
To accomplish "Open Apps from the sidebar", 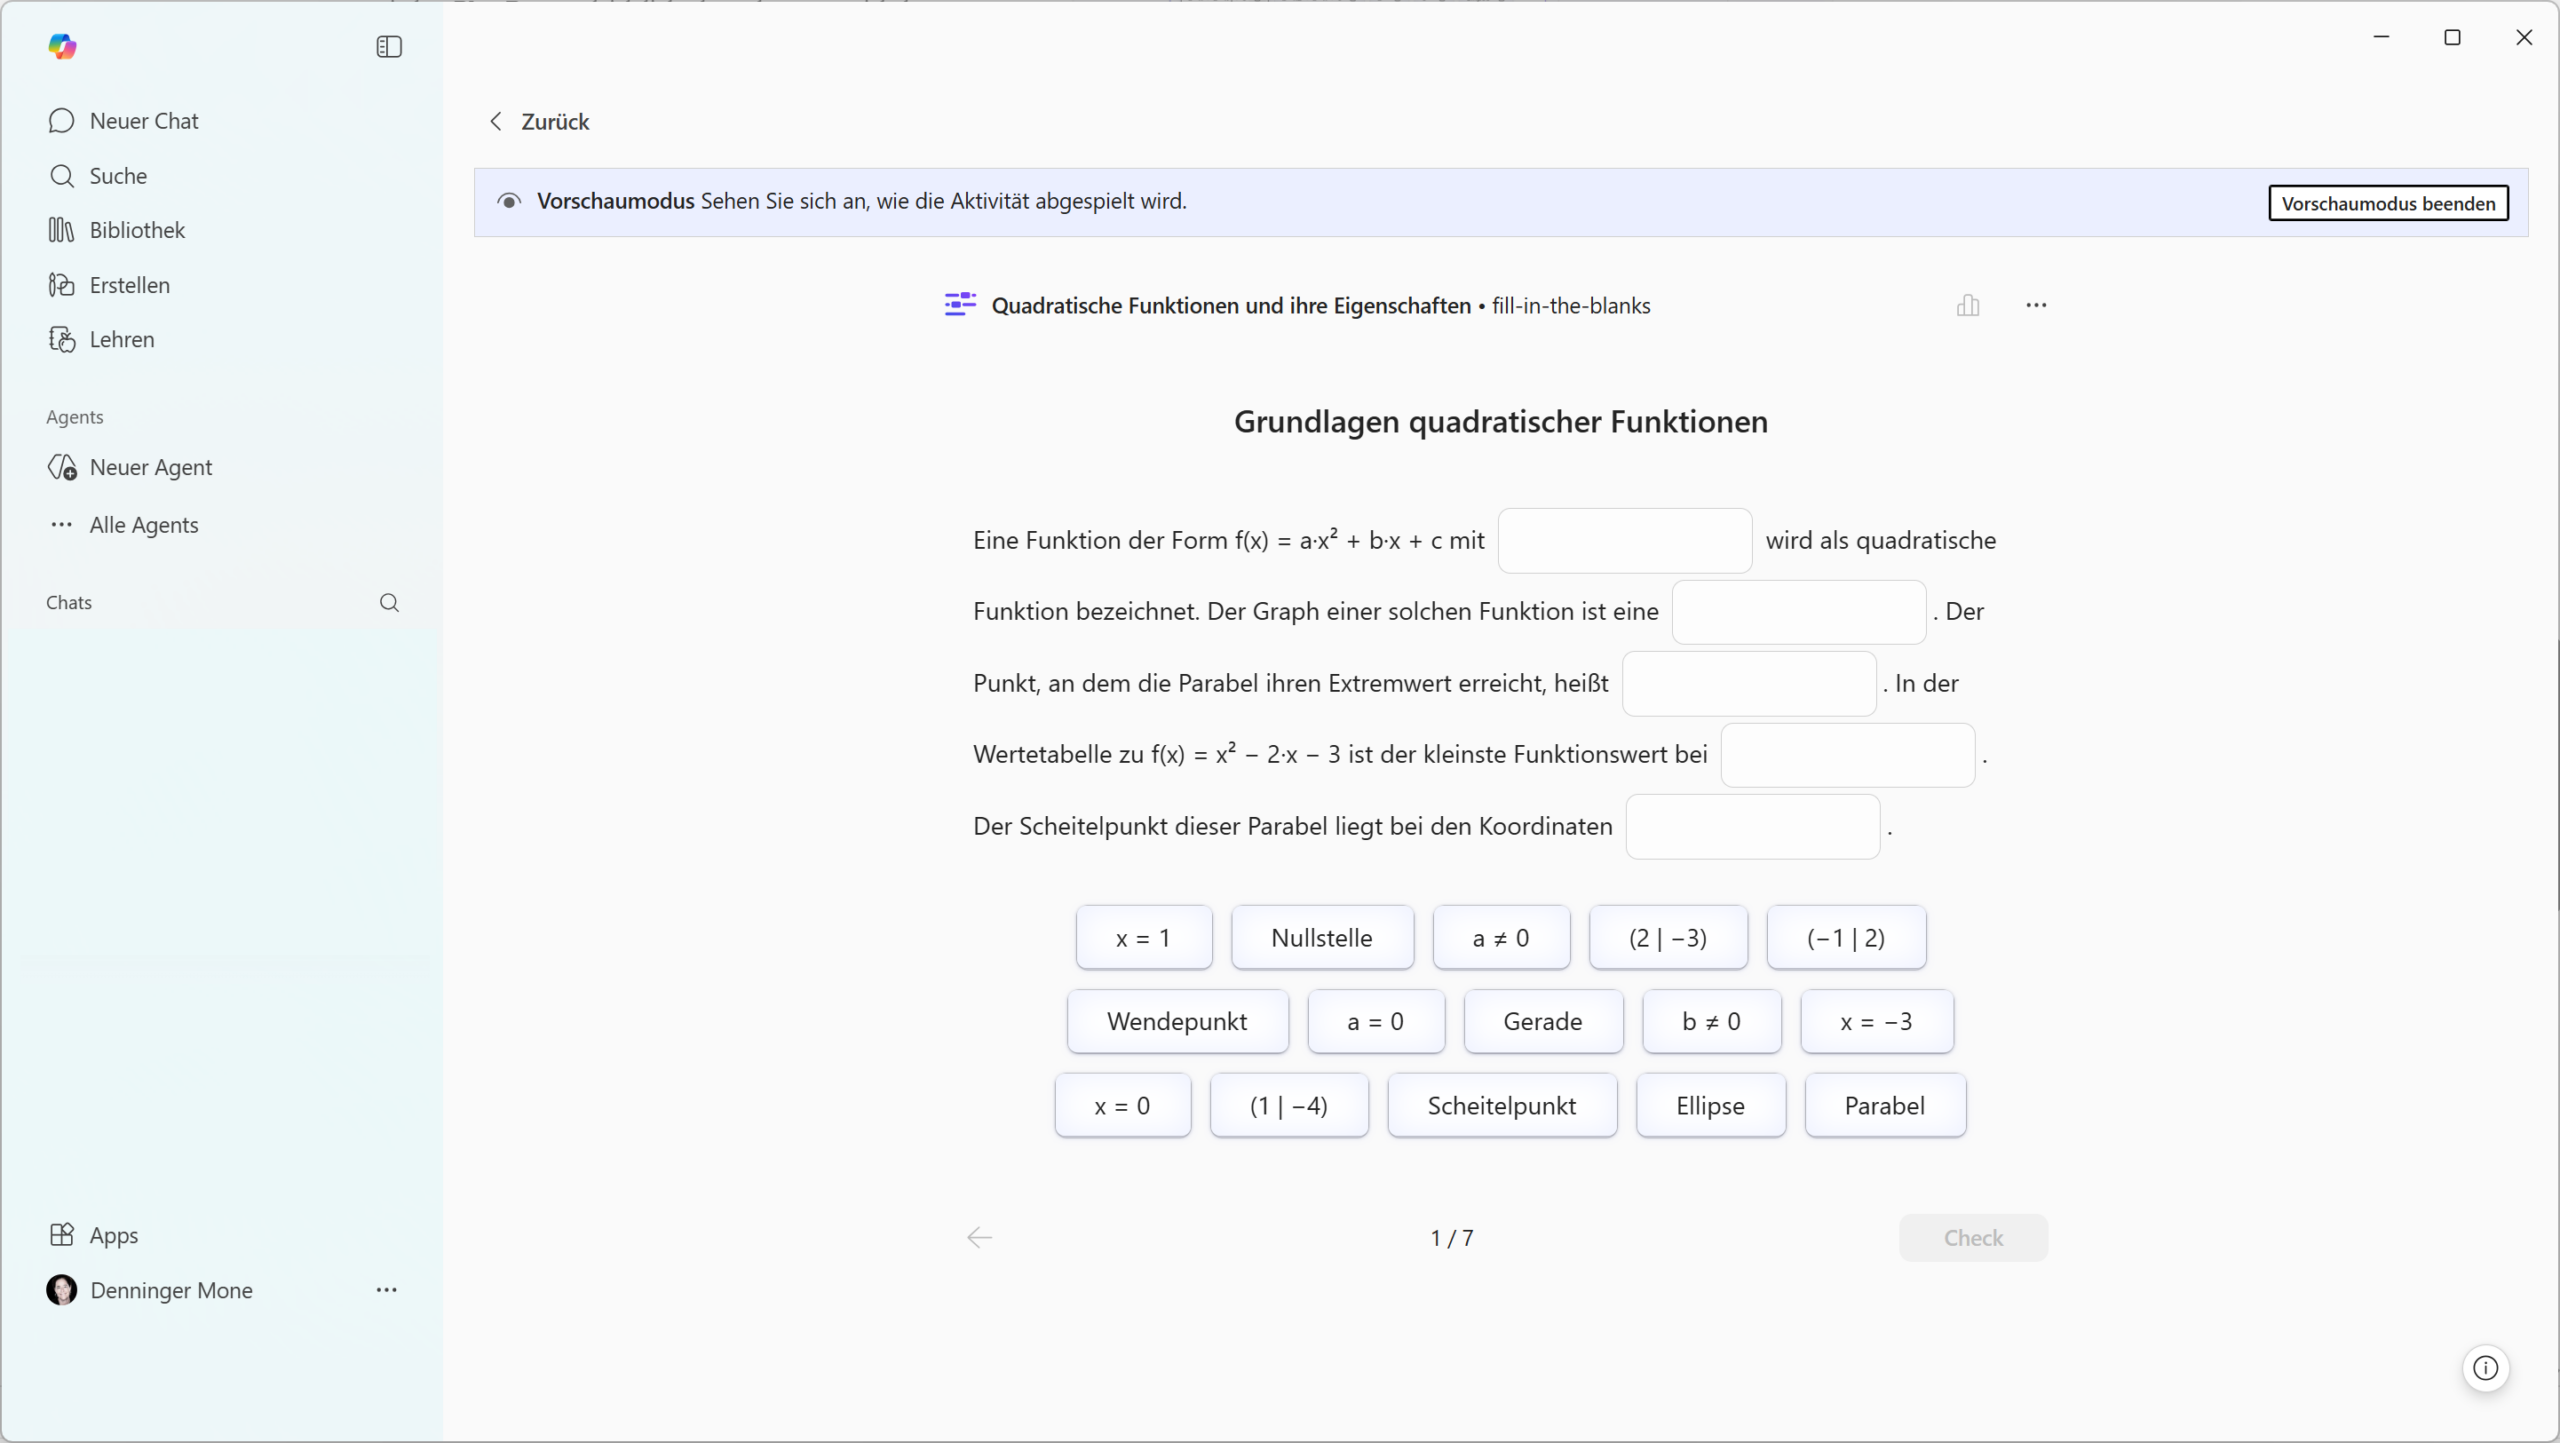I will tap(113, 1235).
